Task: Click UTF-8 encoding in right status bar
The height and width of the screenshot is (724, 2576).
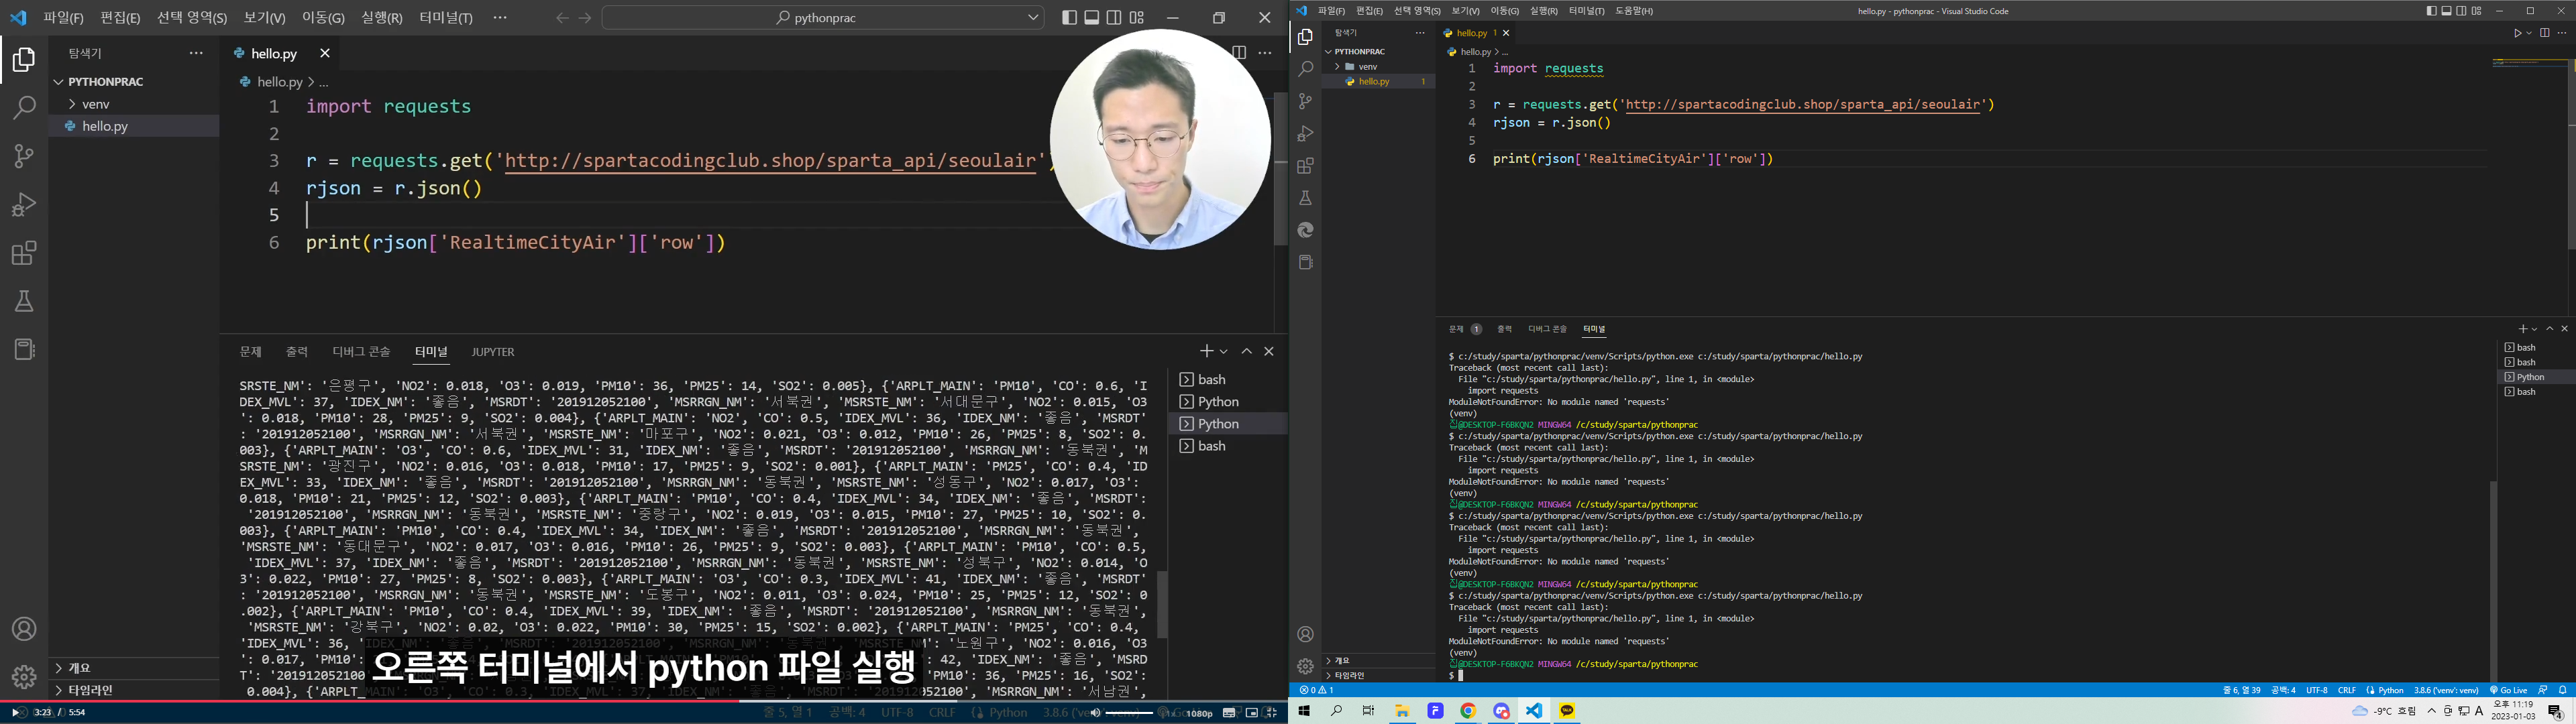Action: [x=2317, y=690]
